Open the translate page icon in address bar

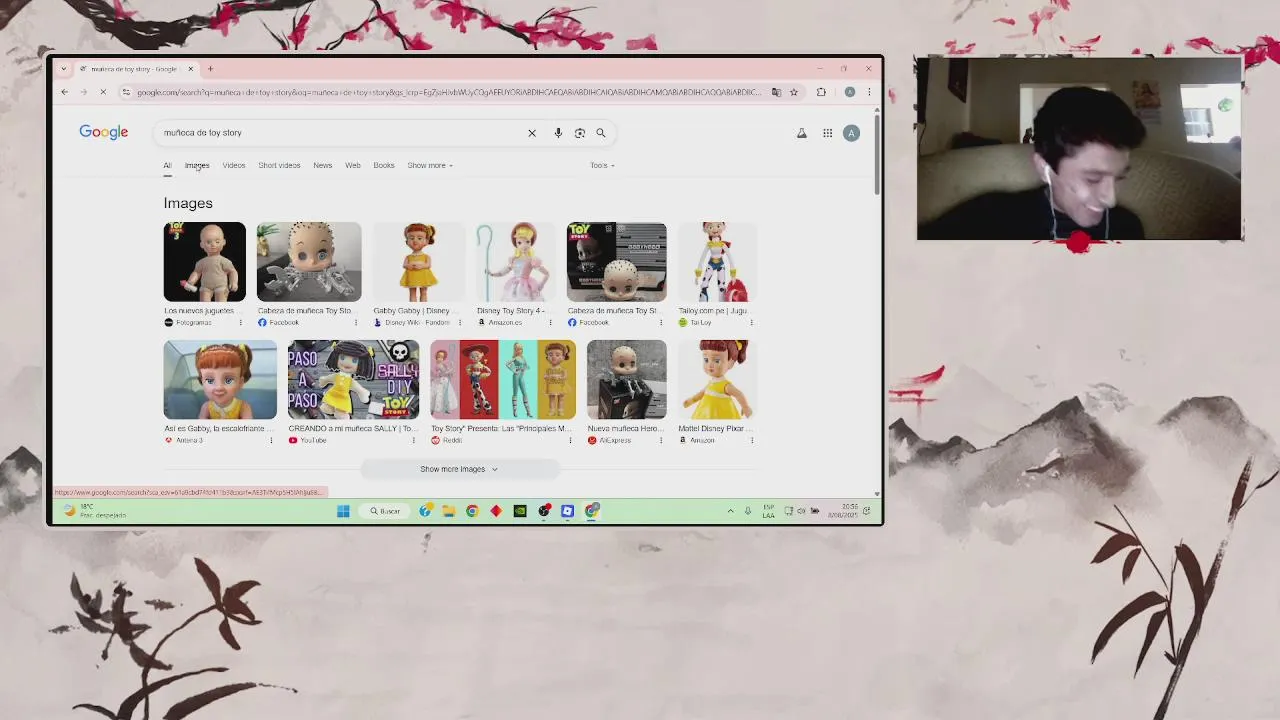[776, 92]
